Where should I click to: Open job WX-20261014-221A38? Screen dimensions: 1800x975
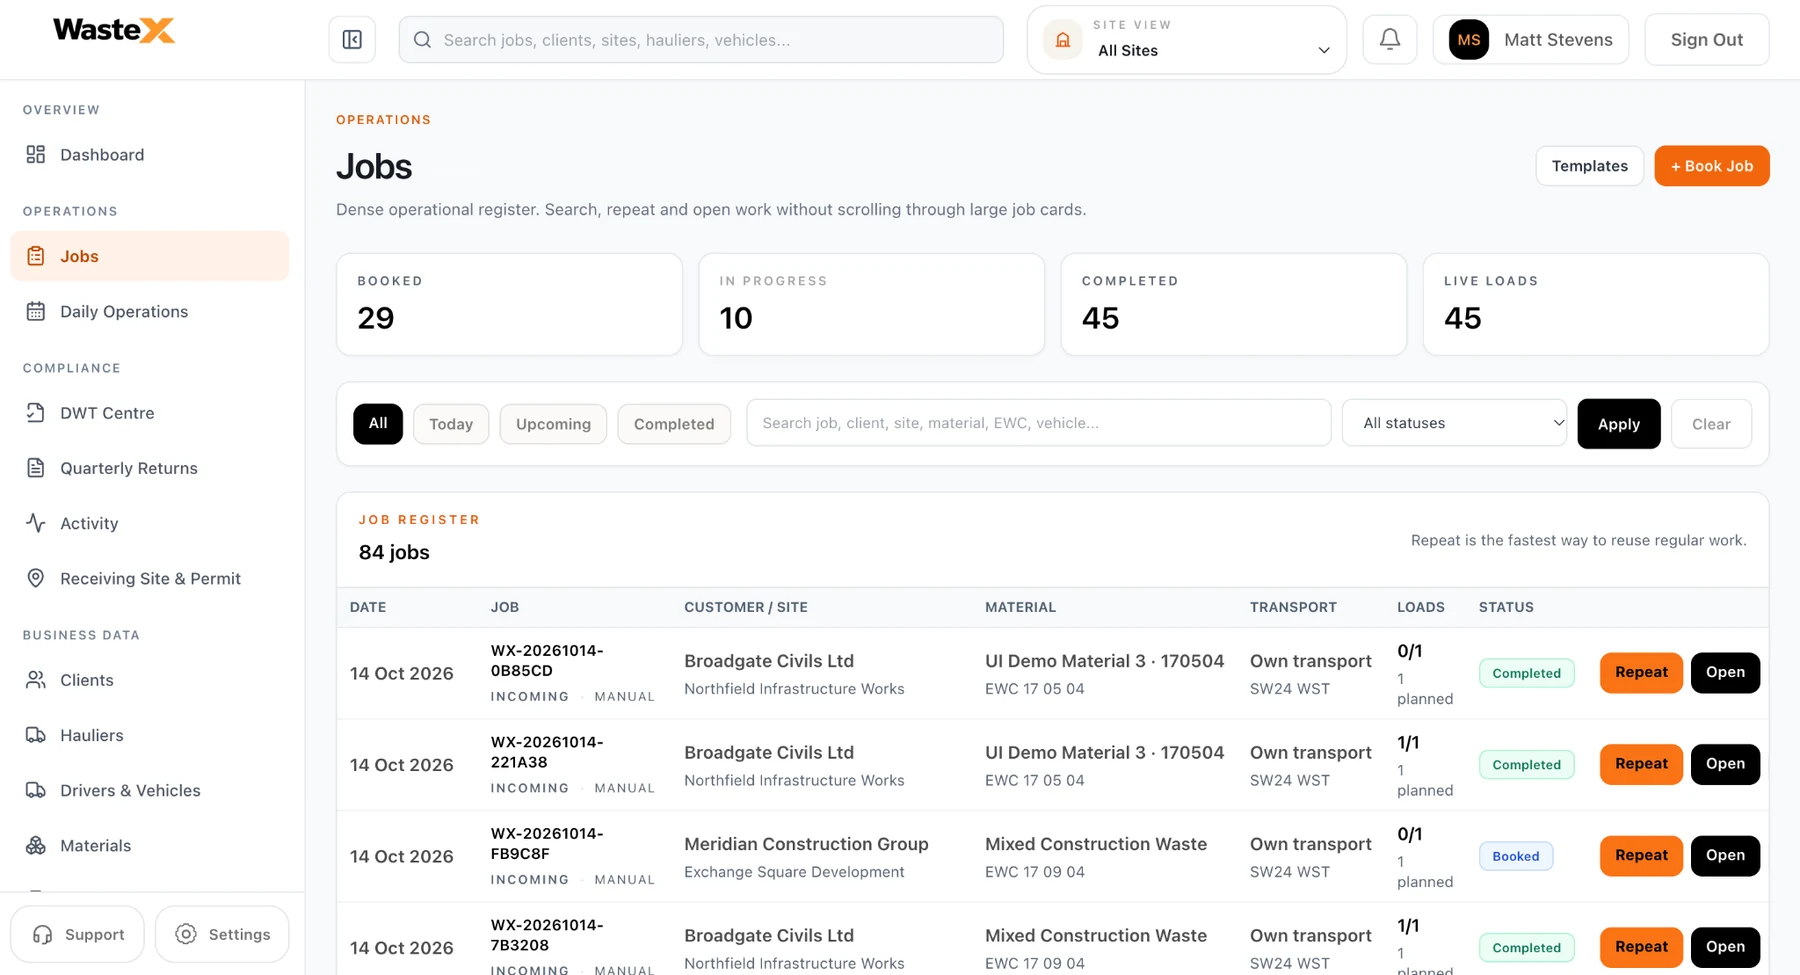pos(1725,764)
